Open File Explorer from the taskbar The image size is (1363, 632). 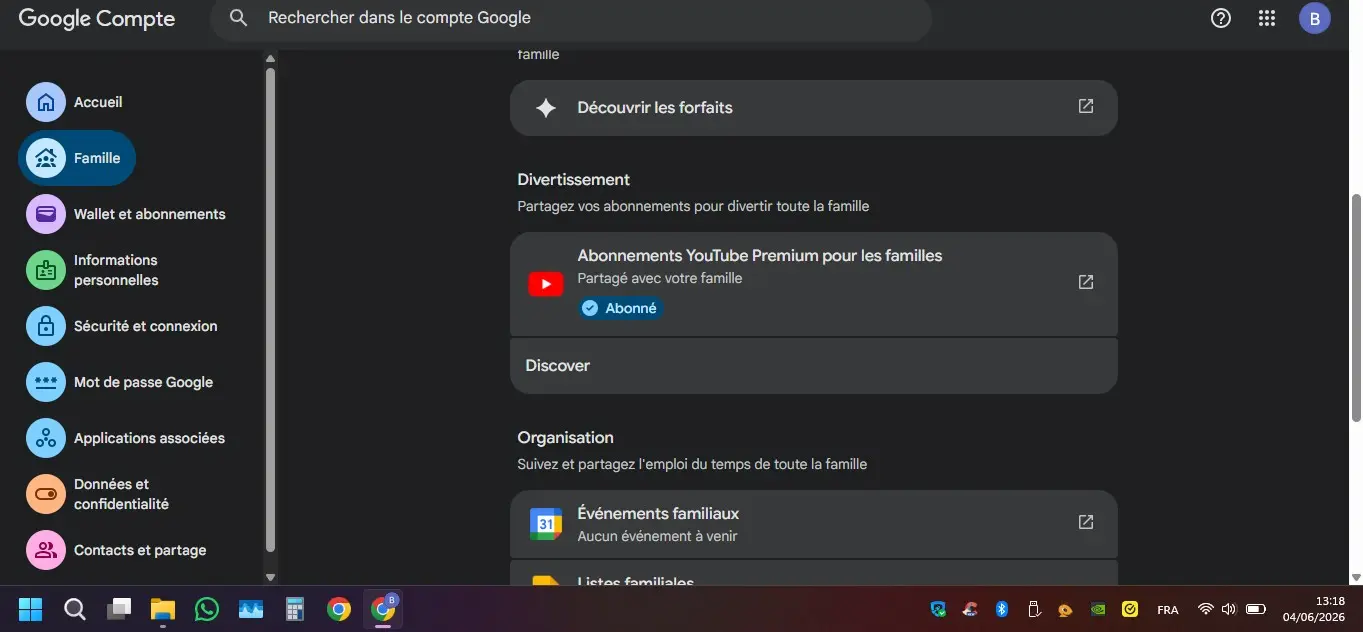[x=163, y=609]
